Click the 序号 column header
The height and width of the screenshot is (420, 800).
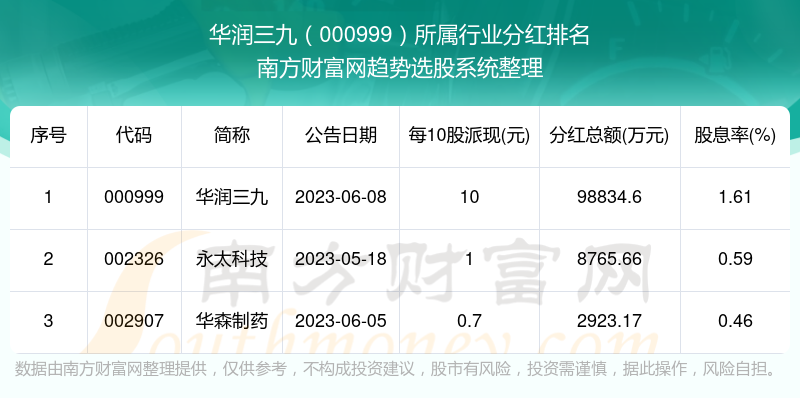(x=48, y=135)
